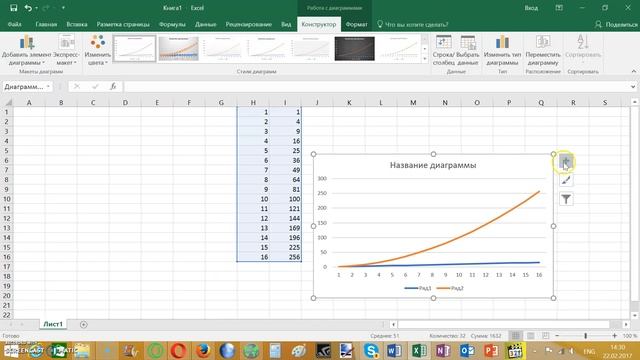Click cell containing 256

tap(285, 257)
